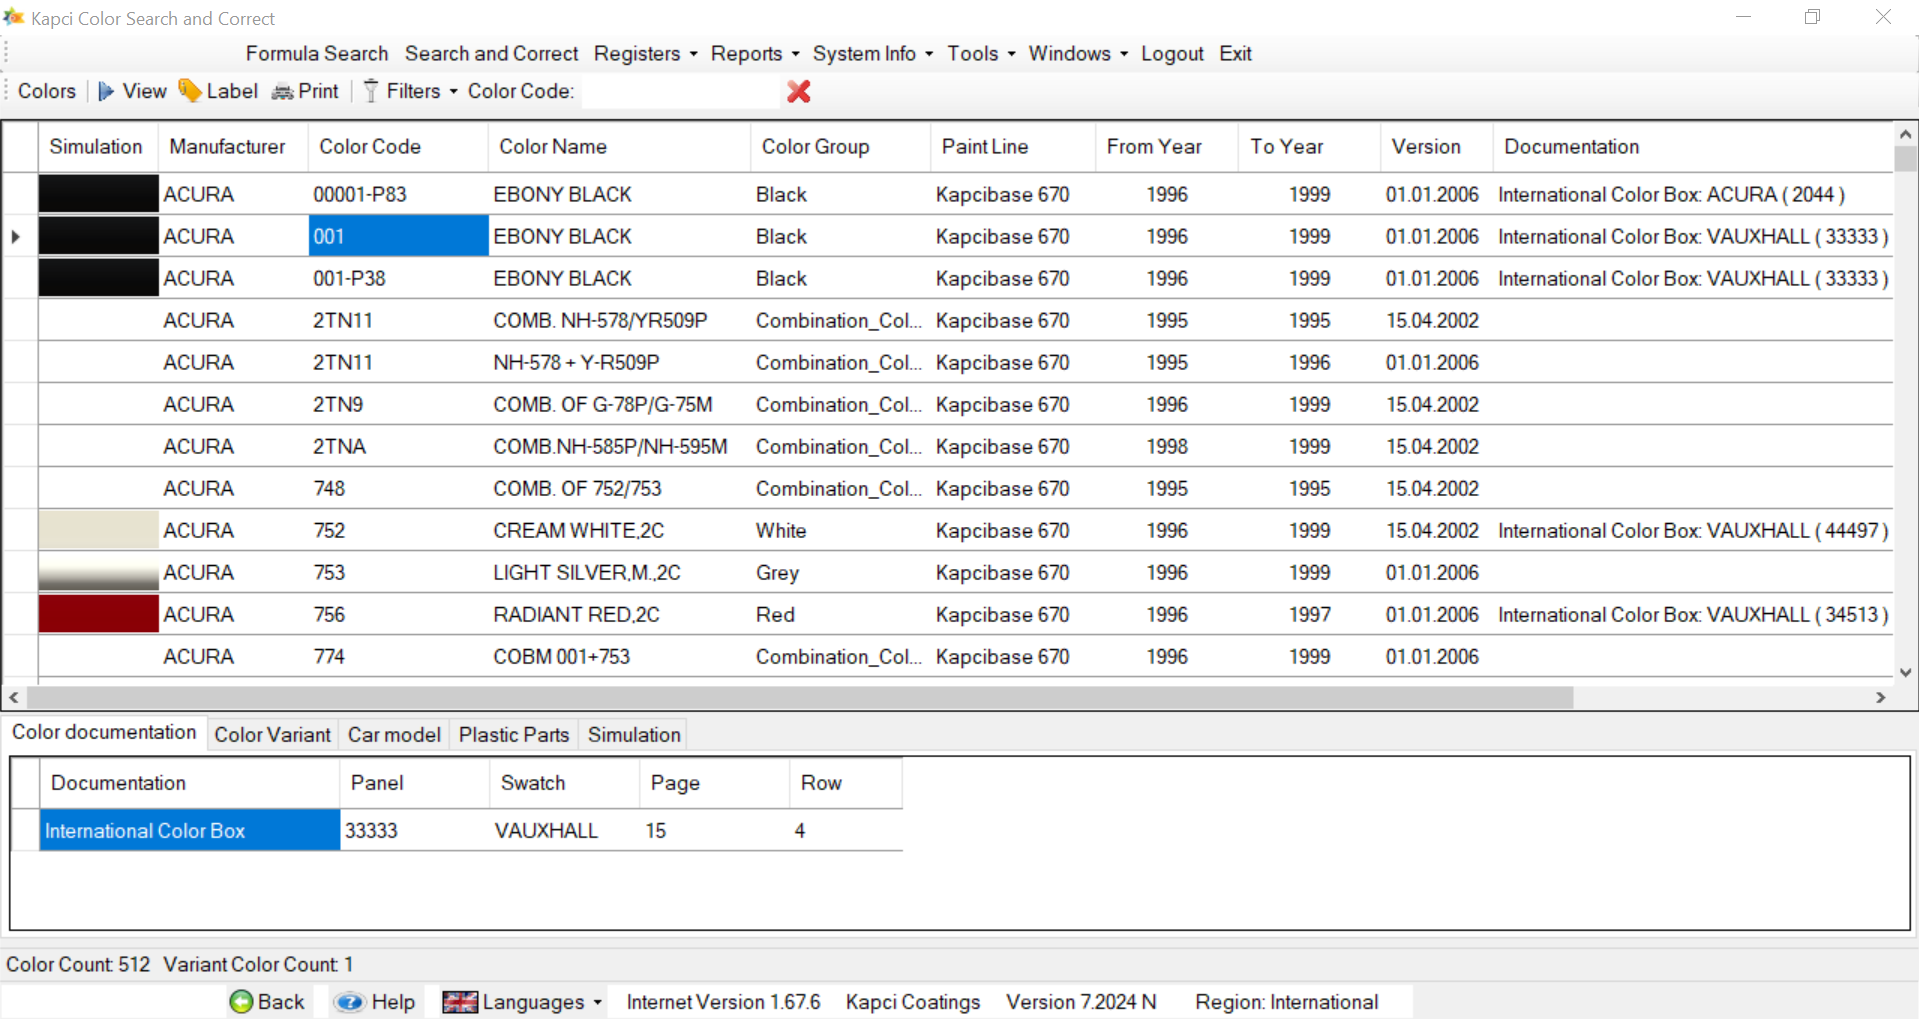Image resolution: width=1919 pixels, height=1019 pixels.
Task: Open the Reports dropdown menu
Action: 748,53
